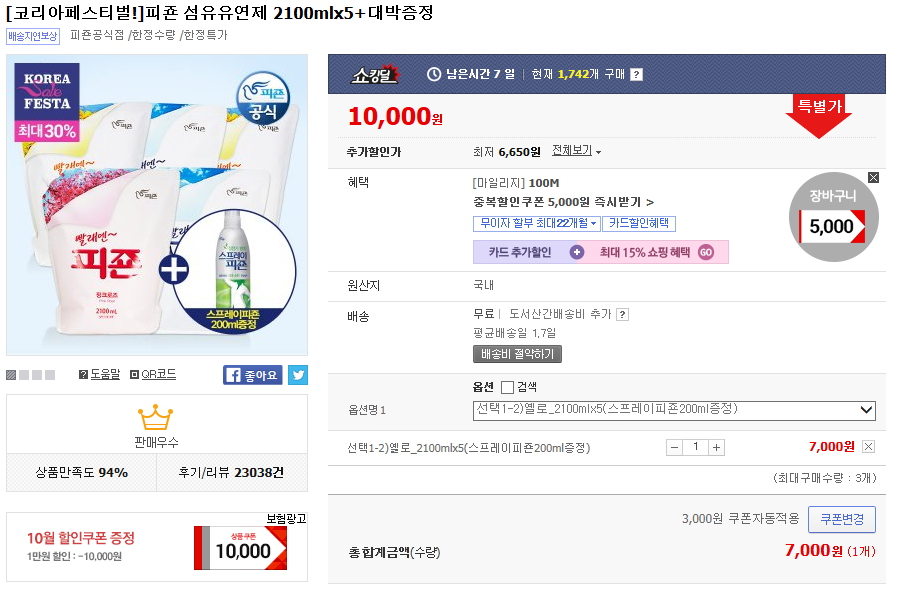Click the 10월 할인쿠폰 증정 banner
The width and height of the screenshot is (899, 595).
(157, 546)
